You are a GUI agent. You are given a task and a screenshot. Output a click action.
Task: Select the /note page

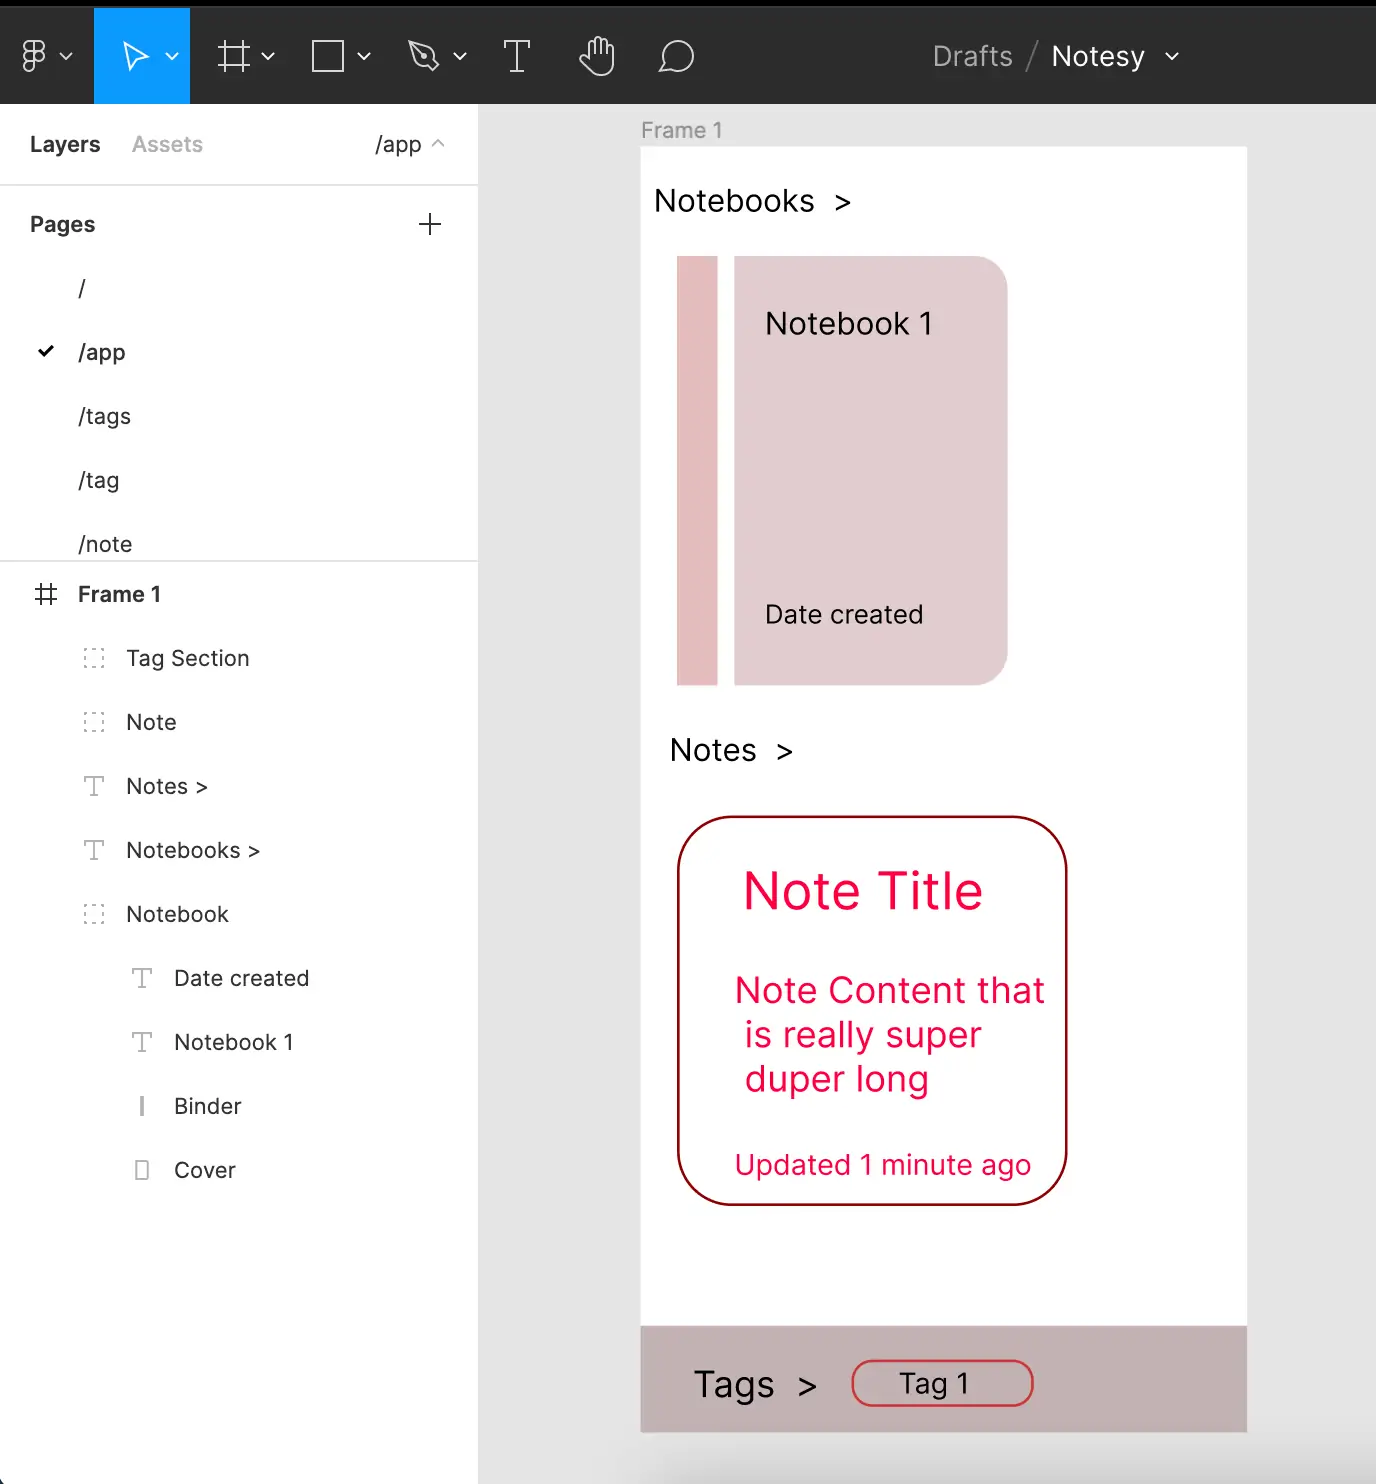(x=104, y=543)
